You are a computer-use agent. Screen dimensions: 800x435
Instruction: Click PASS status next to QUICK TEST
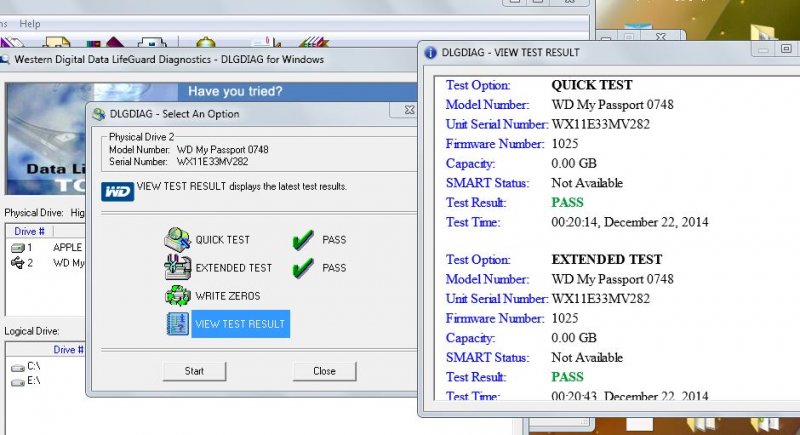[x=334, y=240]
